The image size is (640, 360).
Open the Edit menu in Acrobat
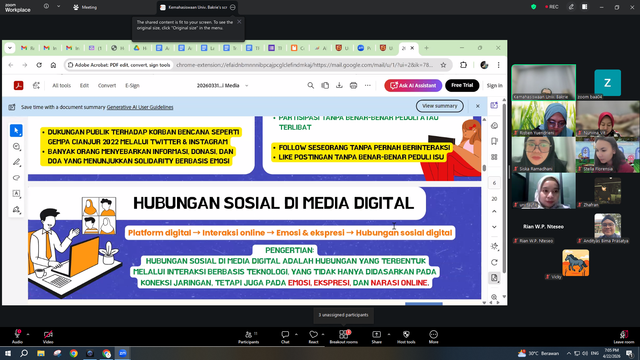84,86
